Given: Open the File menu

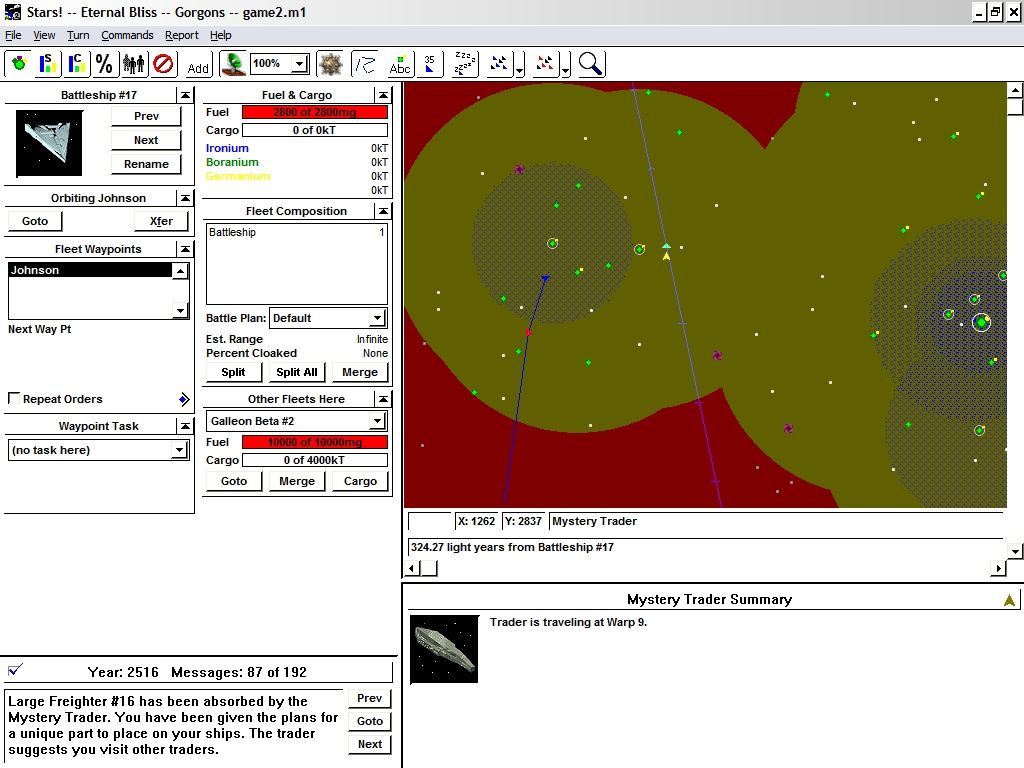Looking at the screenshot, I should 13,35.
